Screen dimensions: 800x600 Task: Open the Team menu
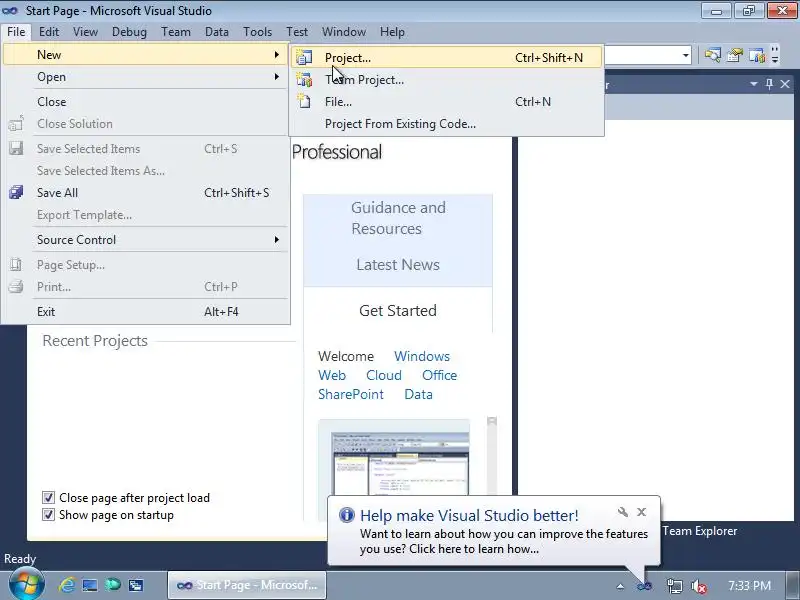coord(176,32)
